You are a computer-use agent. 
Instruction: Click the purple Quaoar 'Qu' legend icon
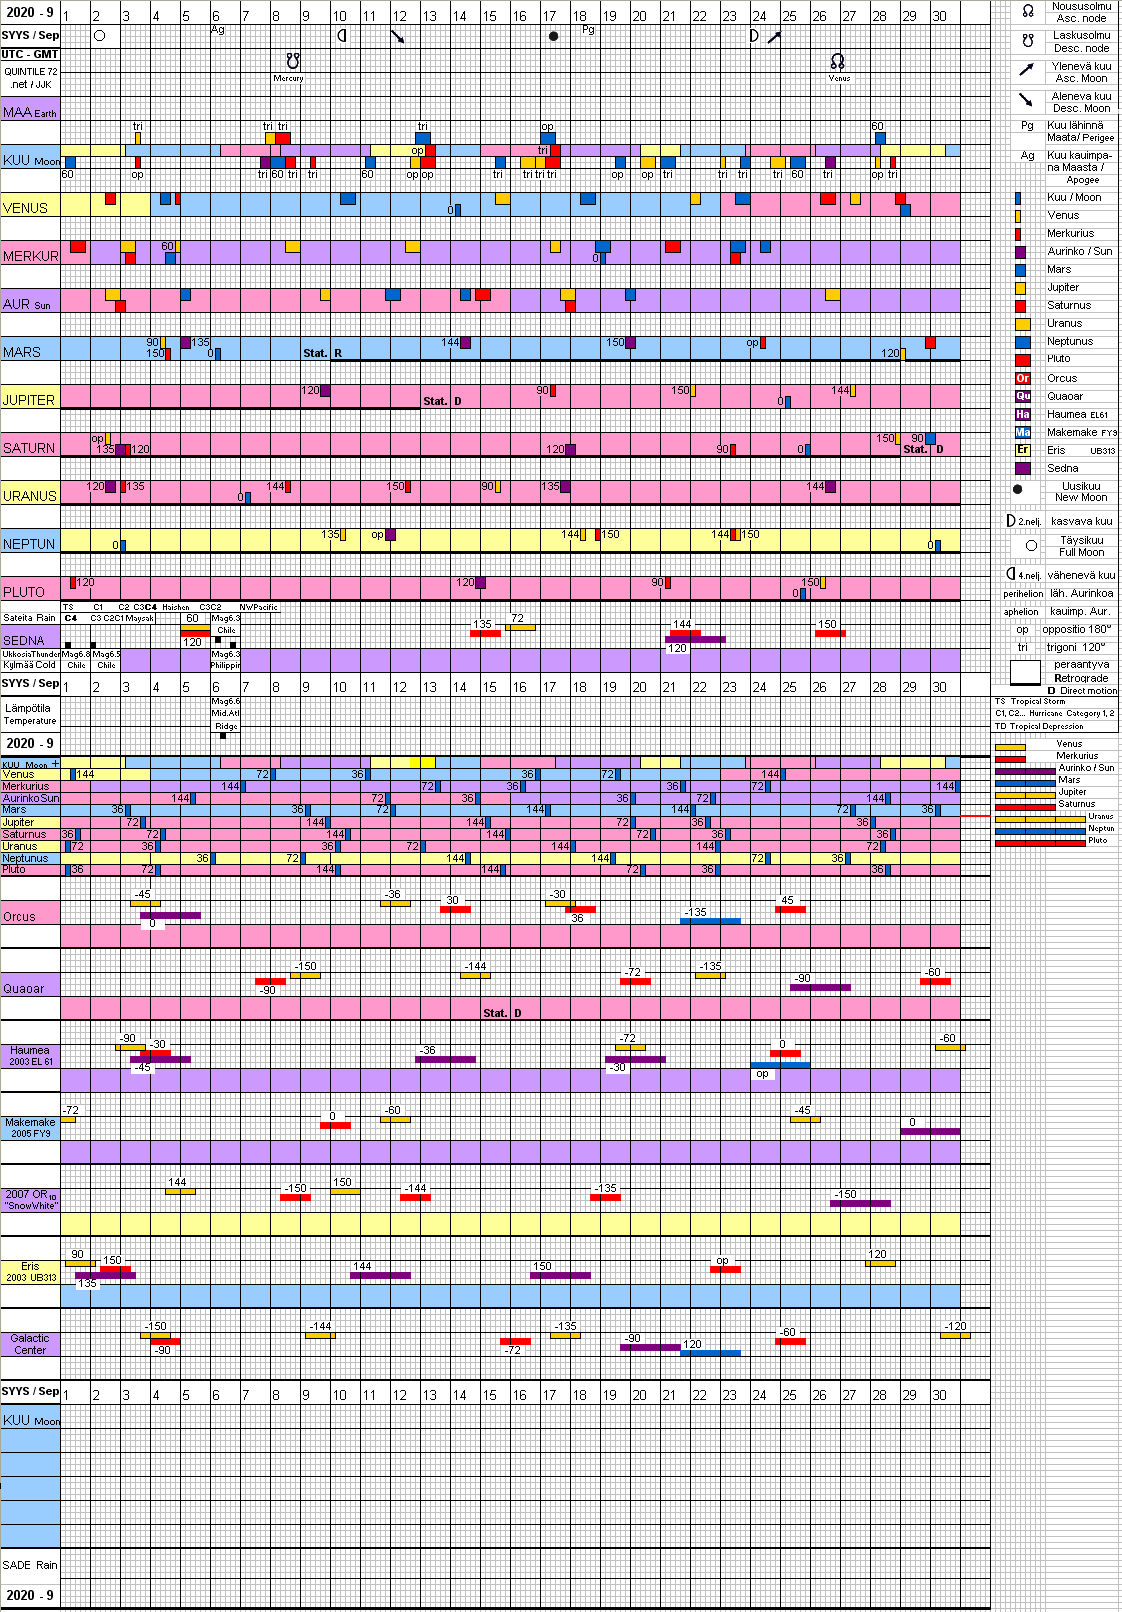click(x=1022, y=396)
